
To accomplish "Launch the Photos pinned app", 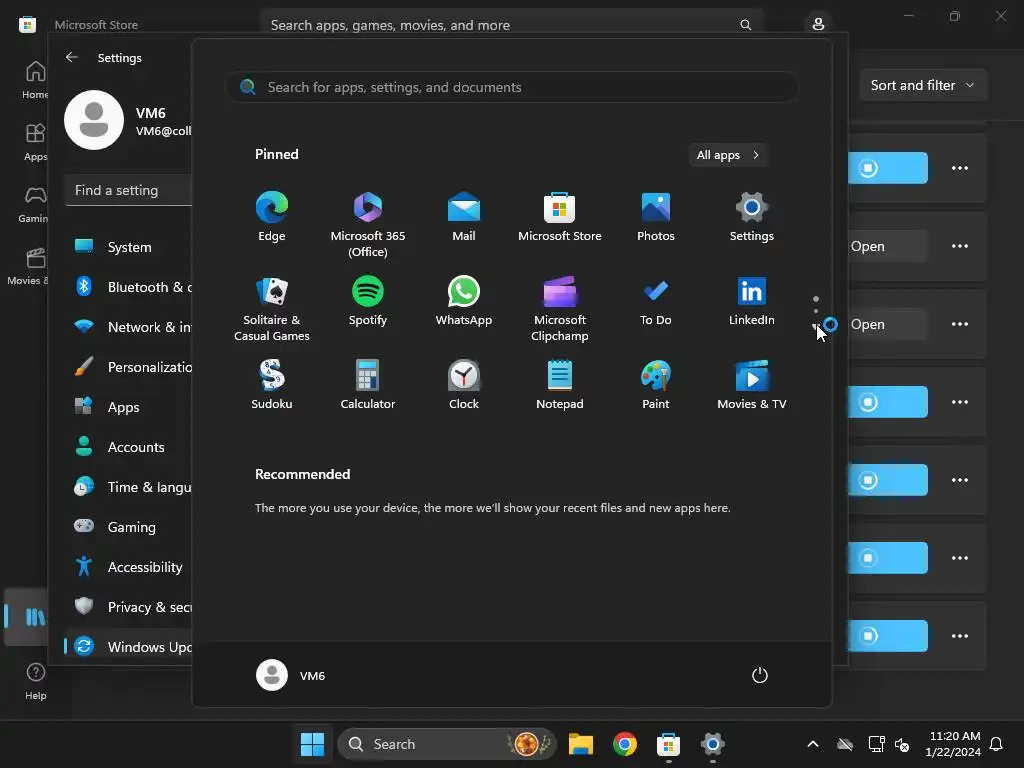I will click(x=656, y=217).
